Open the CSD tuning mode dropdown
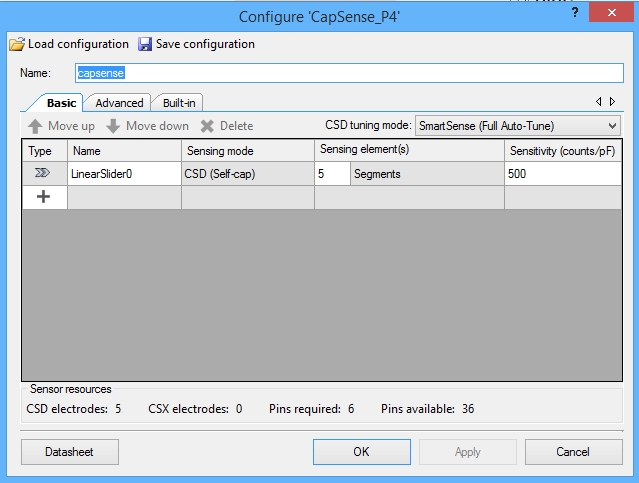The height and width of the screenshot is (483, 639). click(x=518, y=126)
